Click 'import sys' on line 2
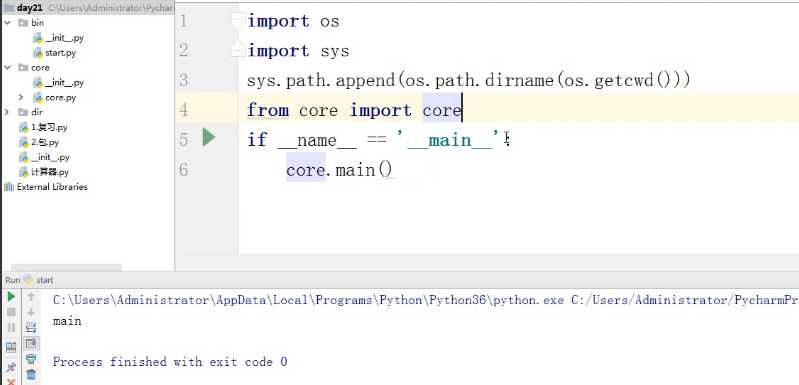The image size is (799, 385). 298,51
